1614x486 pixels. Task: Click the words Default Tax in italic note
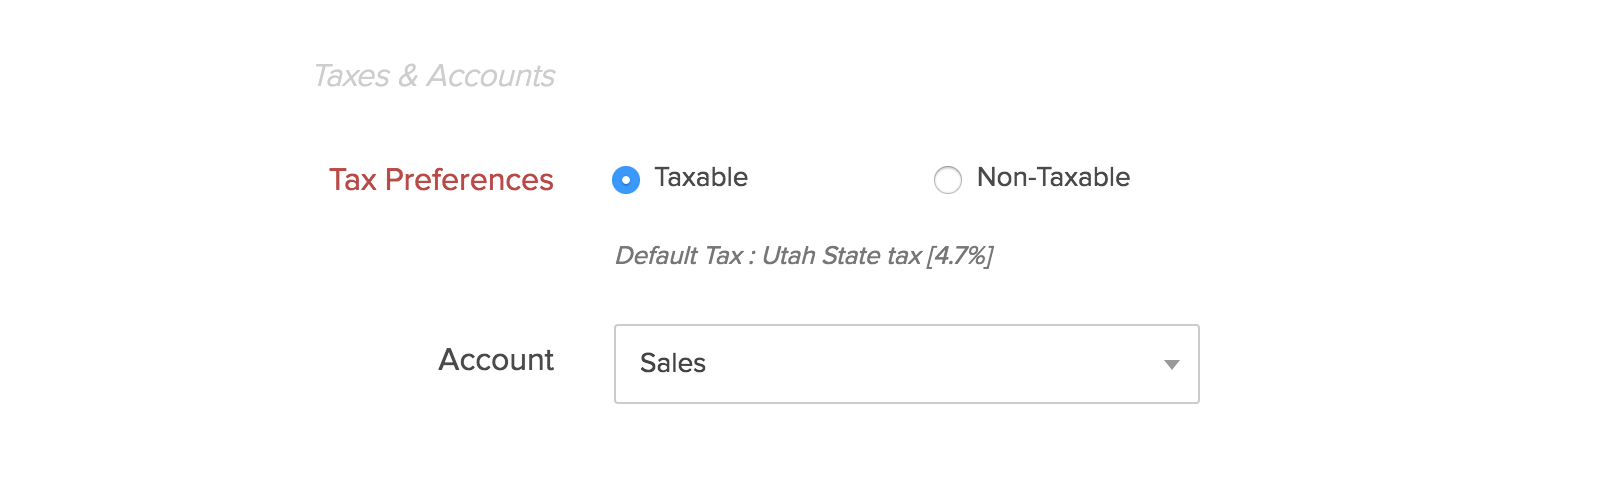tap(678, 256)
